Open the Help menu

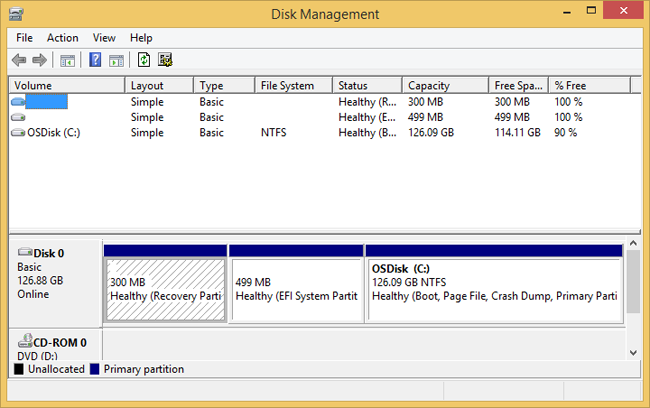[141, 38]
